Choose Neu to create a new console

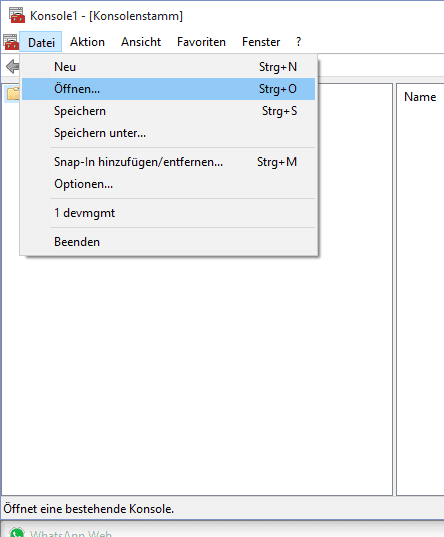(169, 67)
